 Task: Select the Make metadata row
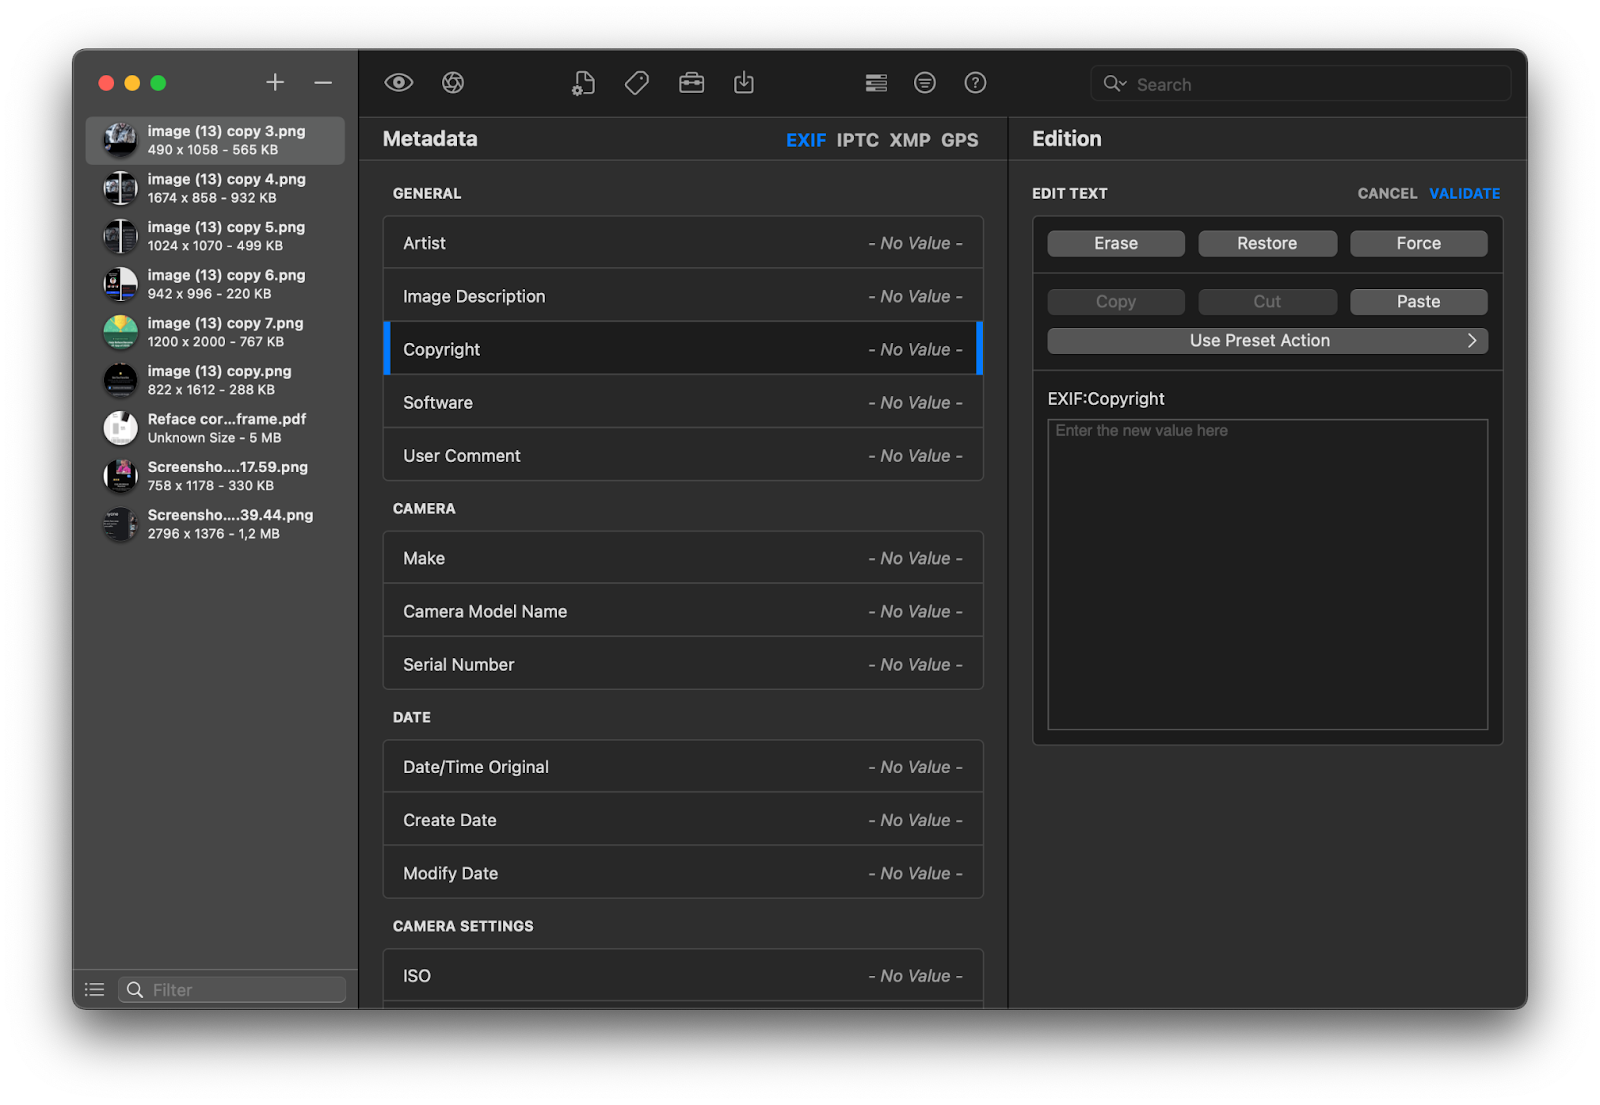(683, 558)
